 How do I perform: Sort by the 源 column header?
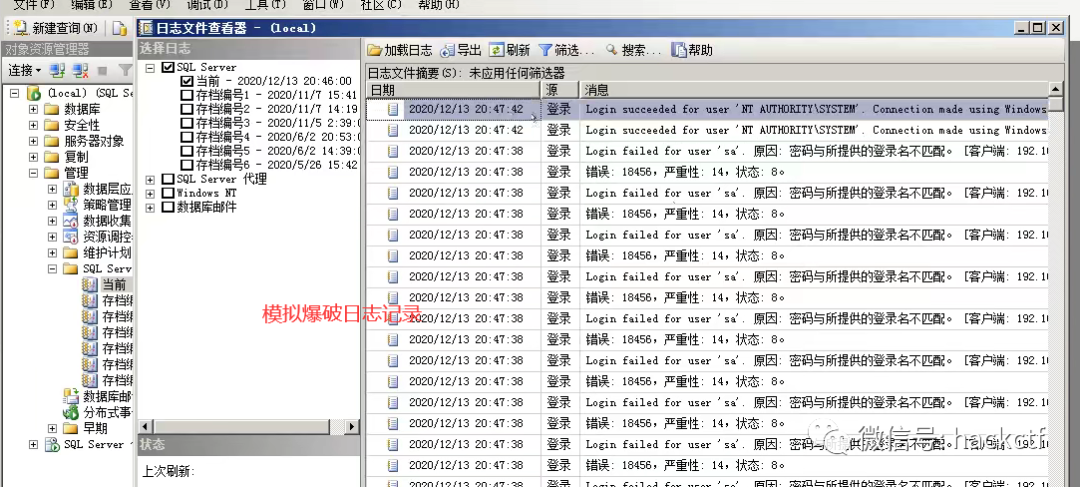560,90
